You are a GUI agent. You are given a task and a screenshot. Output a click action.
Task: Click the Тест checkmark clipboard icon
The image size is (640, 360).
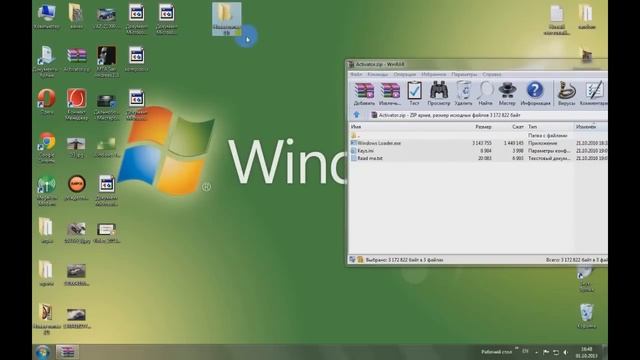point(414,93)
